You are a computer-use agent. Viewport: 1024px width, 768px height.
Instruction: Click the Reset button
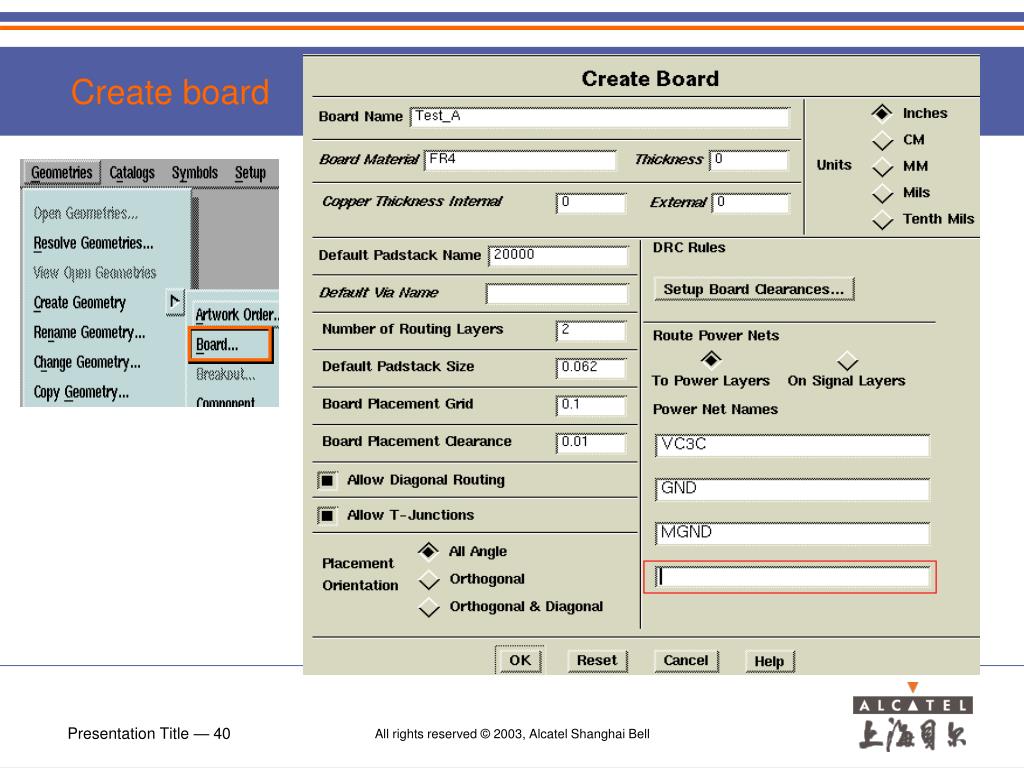click(597, 661)
